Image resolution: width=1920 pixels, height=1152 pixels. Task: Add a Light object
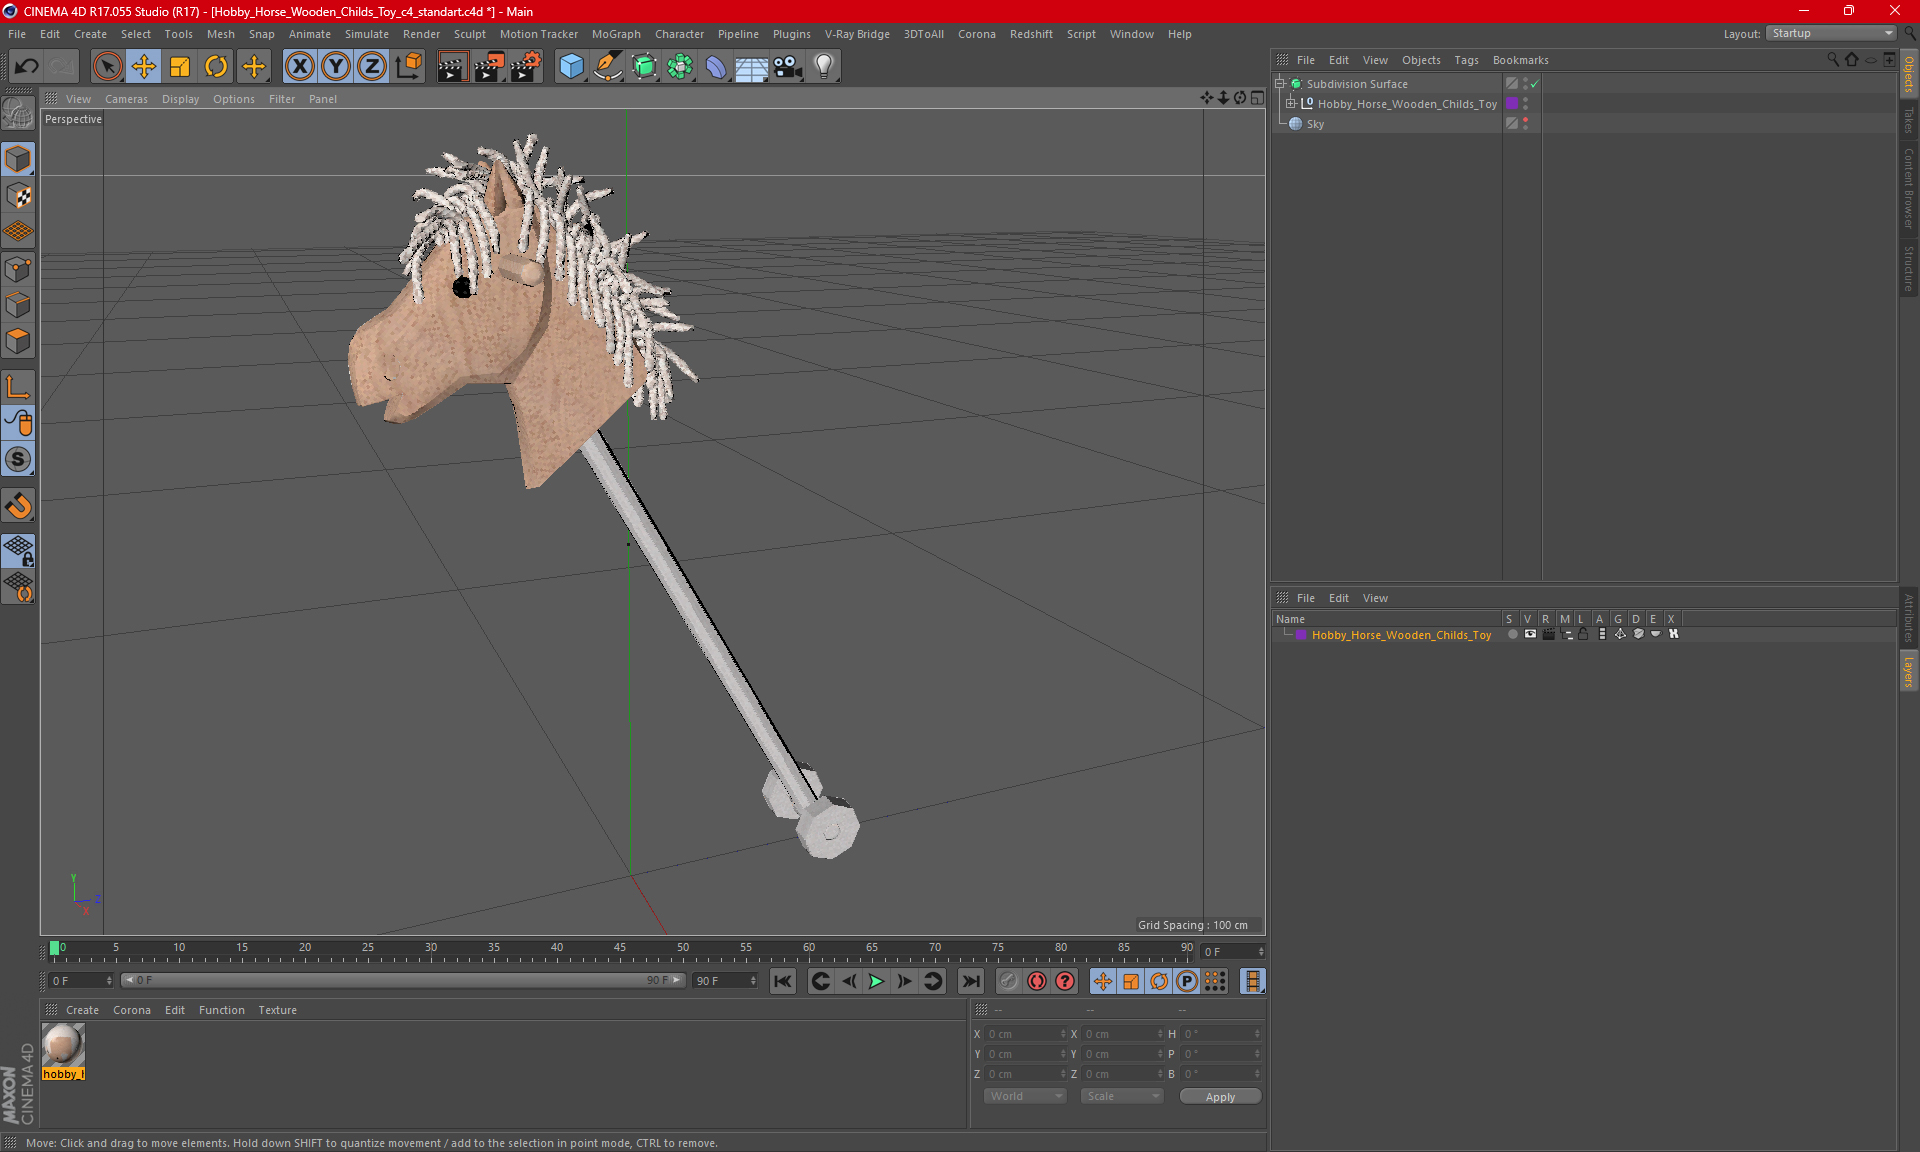pos(824,66)
